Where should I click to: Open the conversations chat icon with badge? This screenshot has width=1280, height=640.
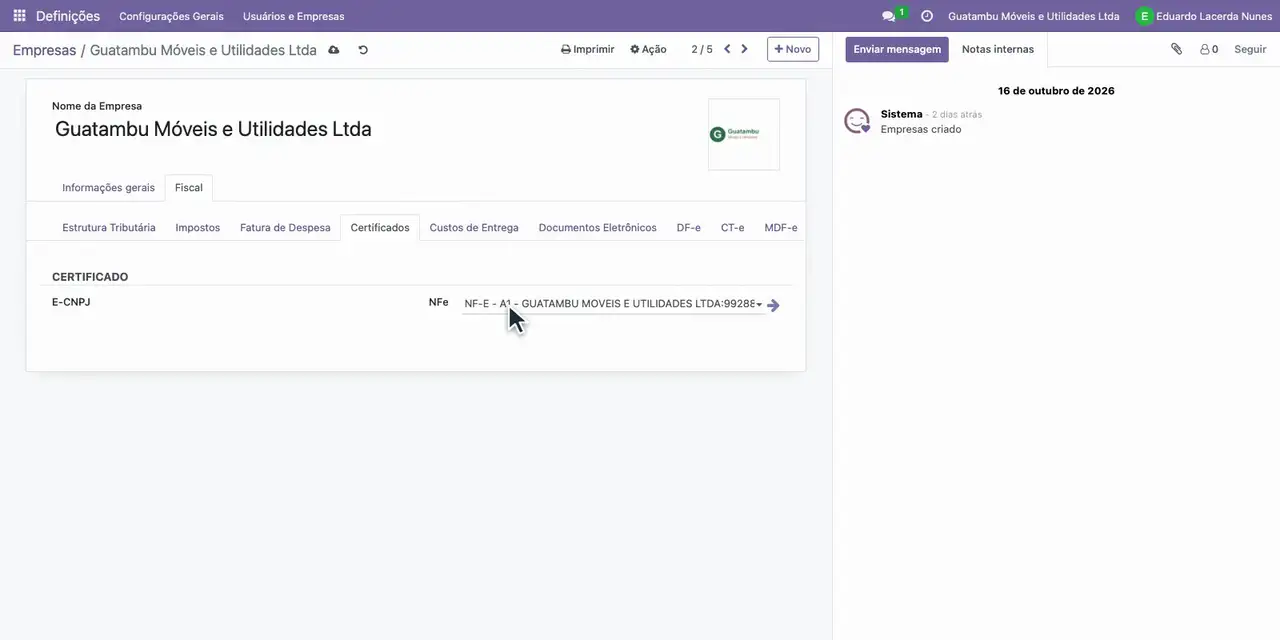coord(889,16)
